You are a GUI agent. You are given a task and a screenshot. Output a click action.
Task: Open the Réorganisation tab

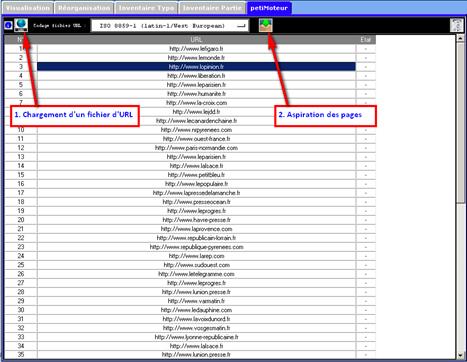coord(84,8)
